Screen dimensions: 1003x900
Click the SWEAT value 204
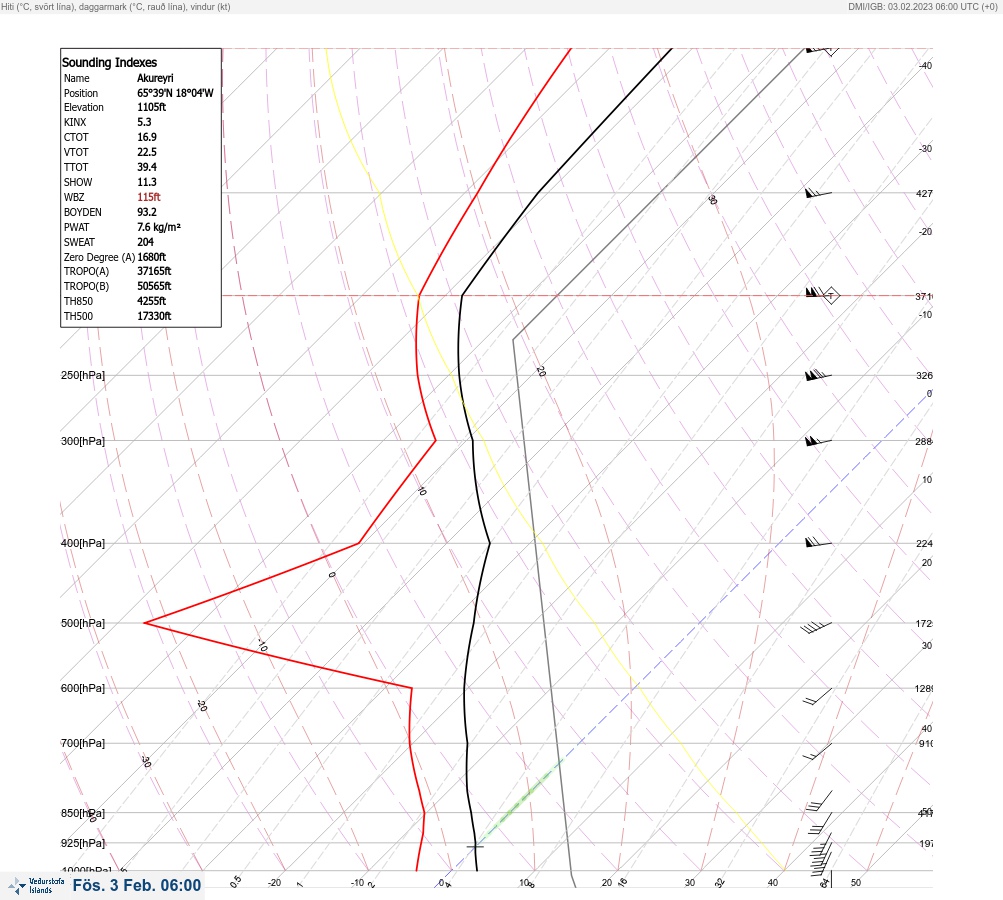coord(145,242)
